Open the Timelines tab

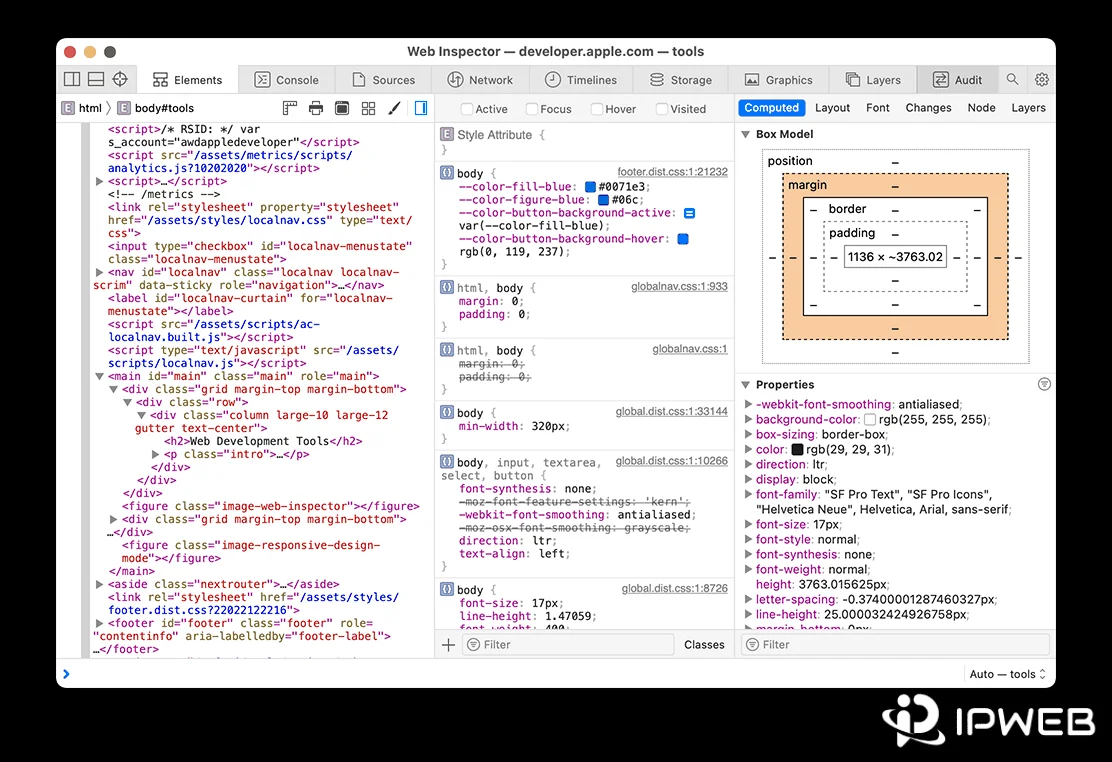[x=581, y=79]
